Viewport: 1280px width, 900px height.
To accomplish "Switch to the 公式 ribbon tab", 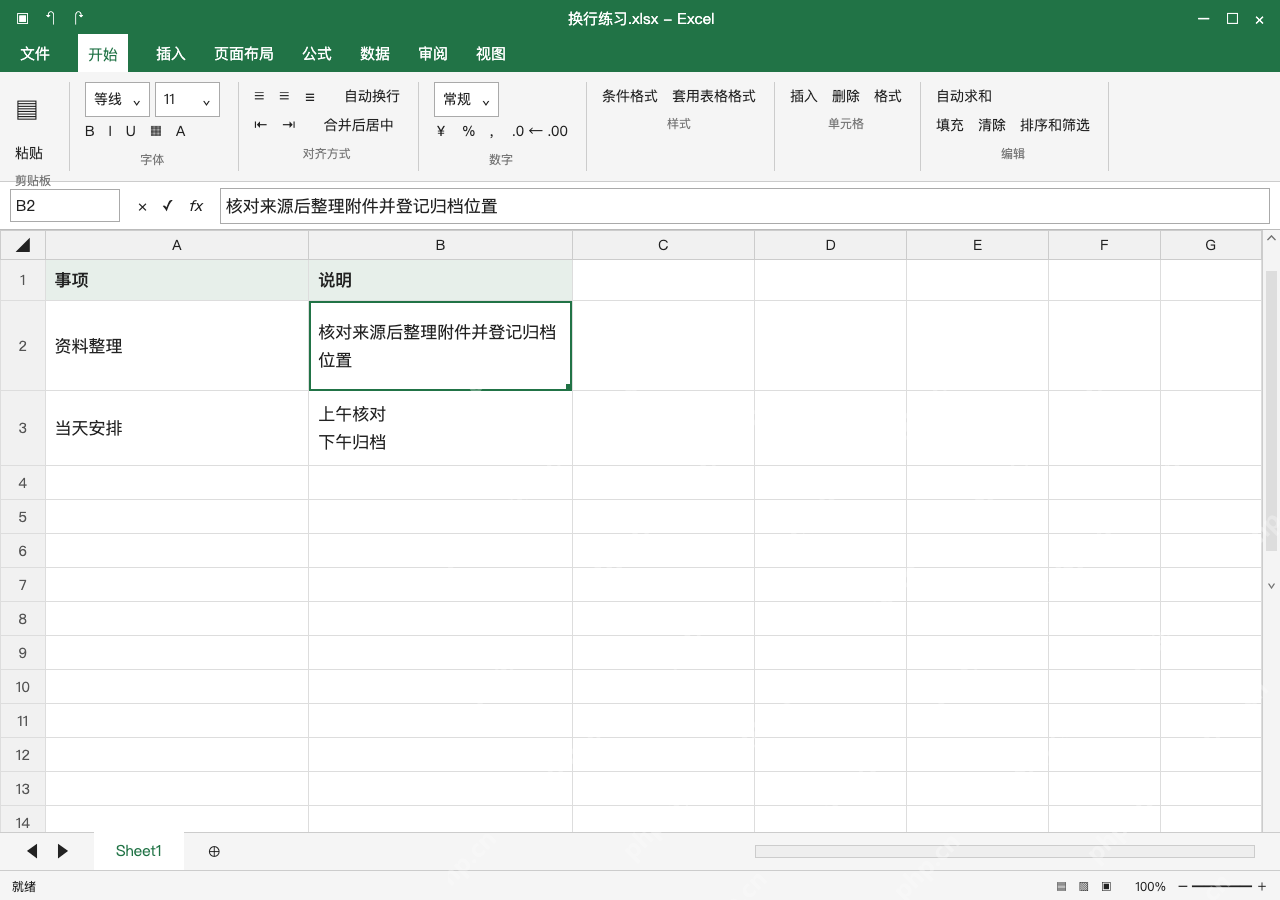I will 317,53.
